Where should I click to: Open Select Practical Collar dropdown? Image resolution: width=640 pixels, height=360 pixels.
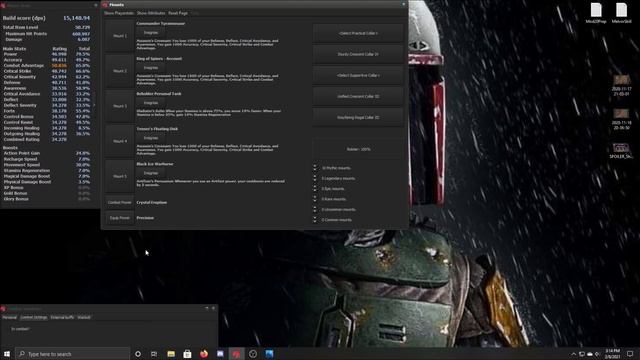coord(358,33)
